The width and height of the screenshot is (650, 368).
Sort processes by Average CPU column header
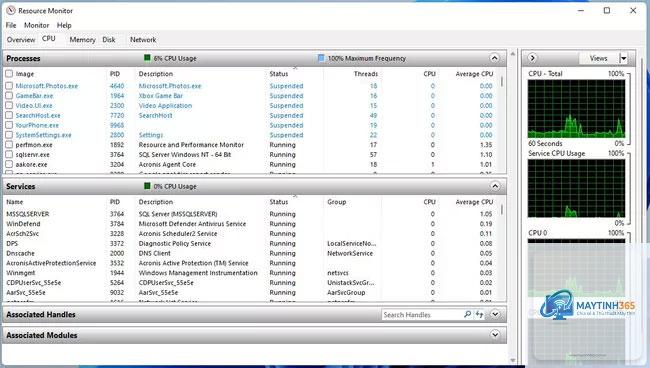[x=474, y=74]
